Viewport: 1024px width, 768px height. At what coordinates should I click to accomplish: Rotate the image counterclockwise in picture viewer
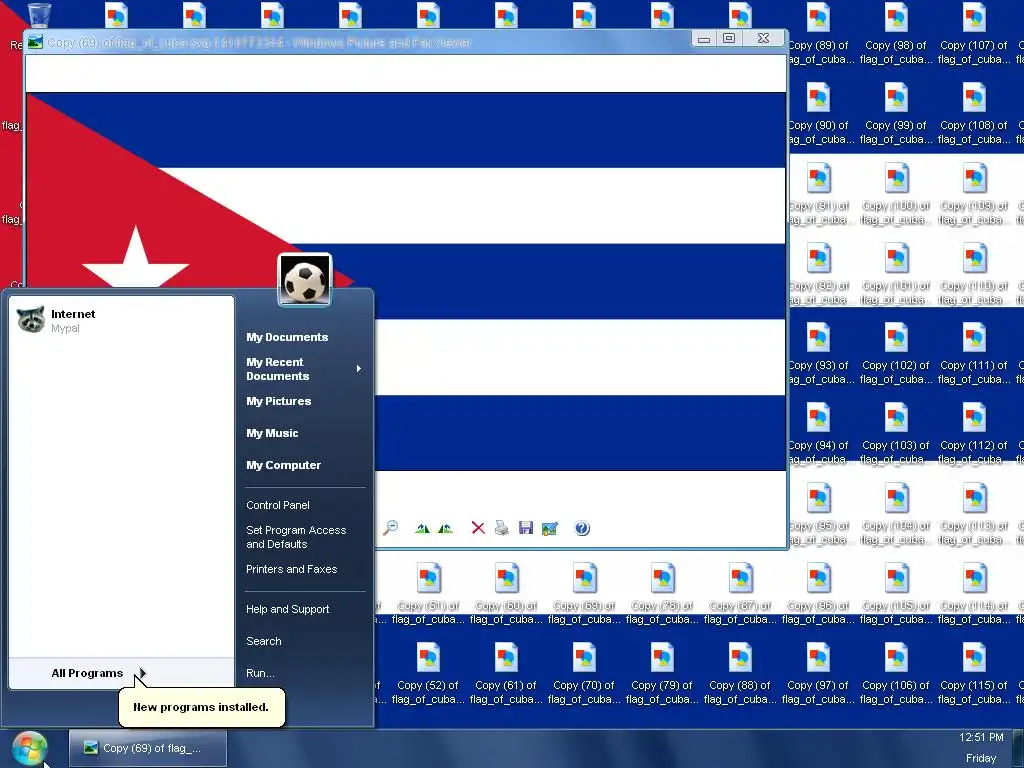pyautogui.click(x=445, y=528)
